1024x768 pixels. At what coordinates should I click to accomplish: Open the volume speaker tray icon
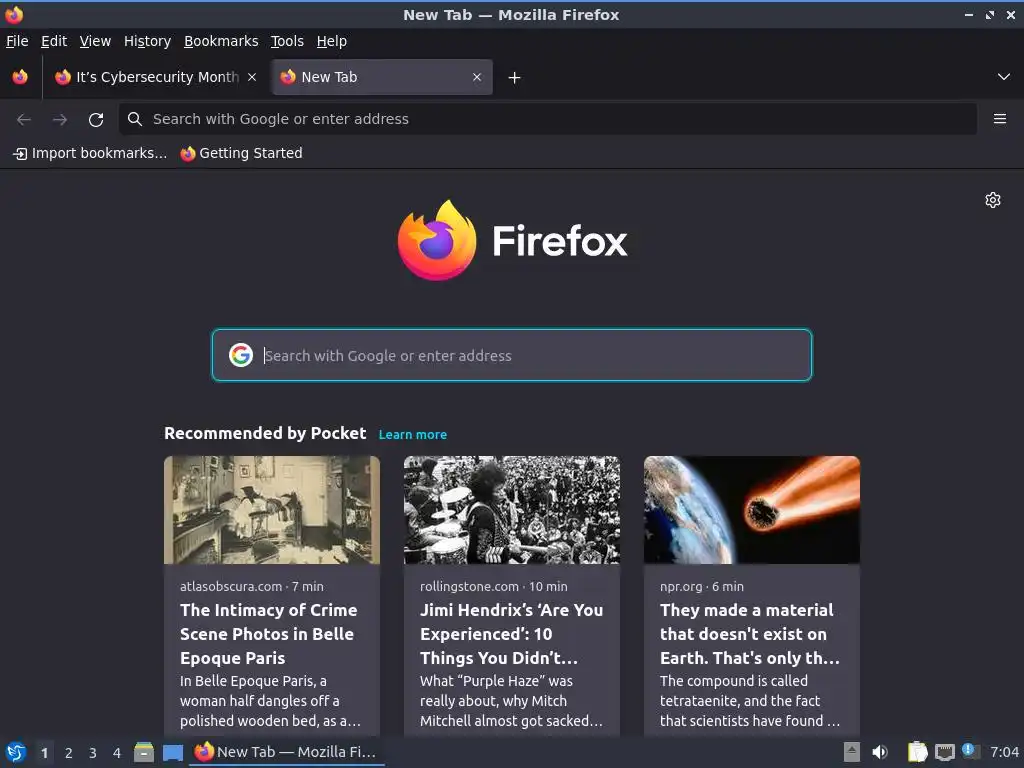coord(880,752)
